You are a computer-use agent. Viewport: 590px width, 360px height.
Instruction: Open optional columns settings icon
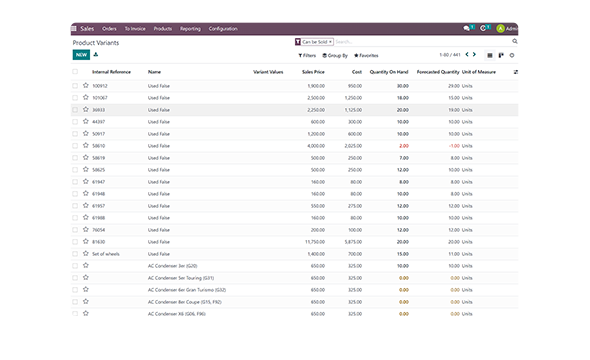tap(515, 72)
